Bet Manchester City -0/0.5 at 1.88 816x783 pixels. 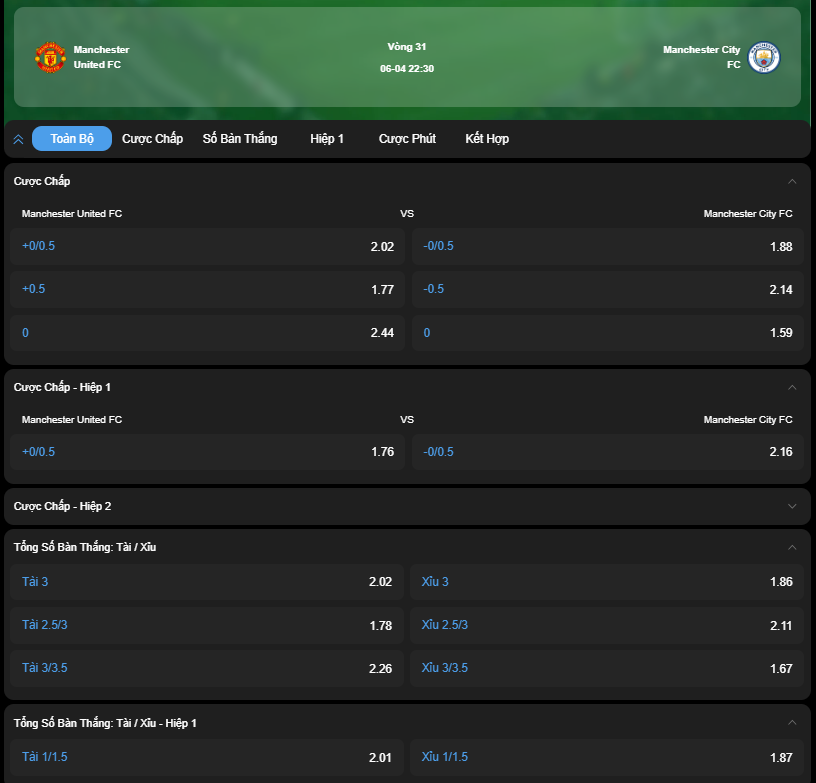[608, 246]
